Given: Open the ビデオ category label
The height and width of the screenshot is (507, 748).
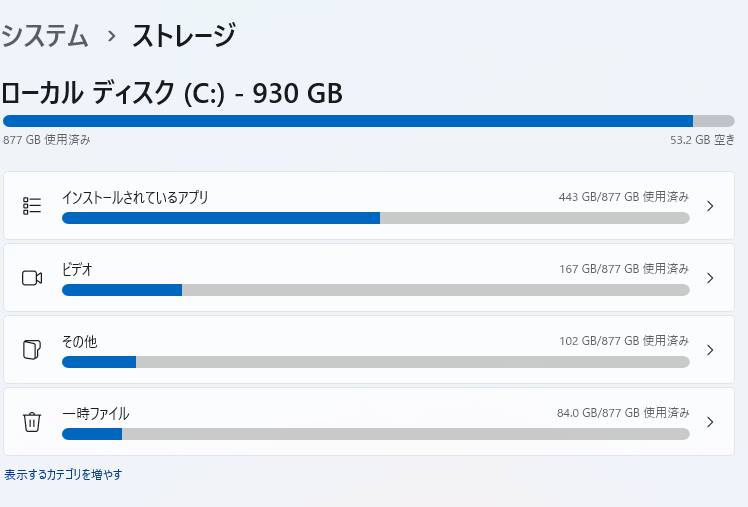Looking at the screenshot, I should point(77,269).
